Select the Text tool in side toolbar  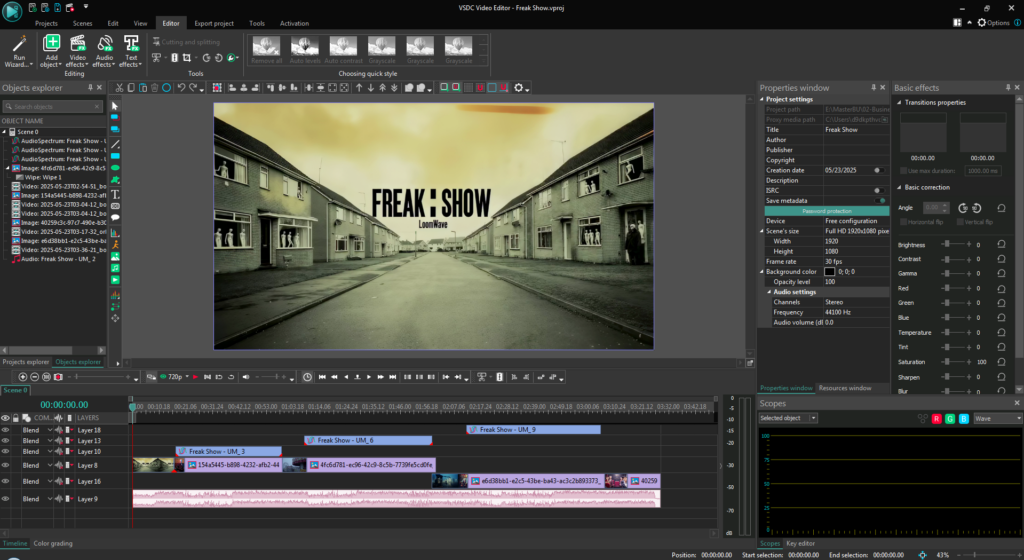click(115, 194)
